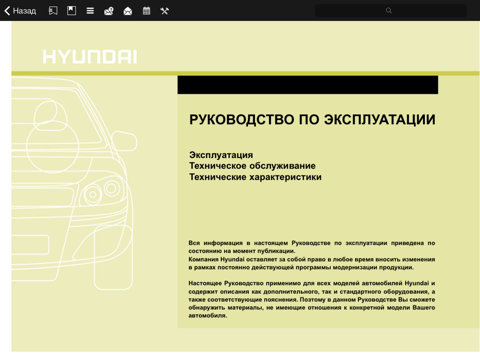480x360 pixels.
Task: Click the disclaimer paragraph about Компания Hyundai
Action: [x=312, y=263]
